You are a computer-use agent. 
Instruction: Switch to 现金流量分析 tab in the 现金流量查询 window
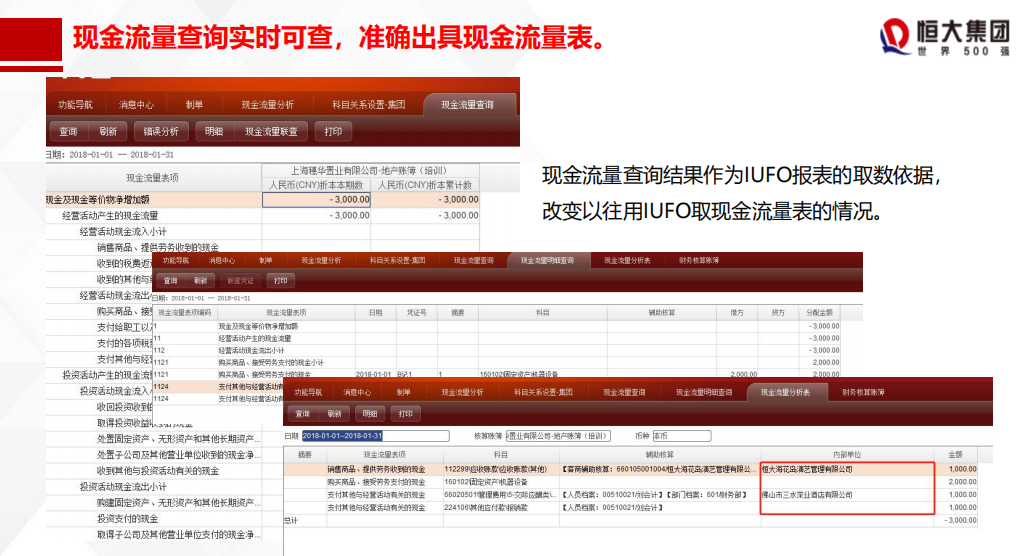coord(268,104)
